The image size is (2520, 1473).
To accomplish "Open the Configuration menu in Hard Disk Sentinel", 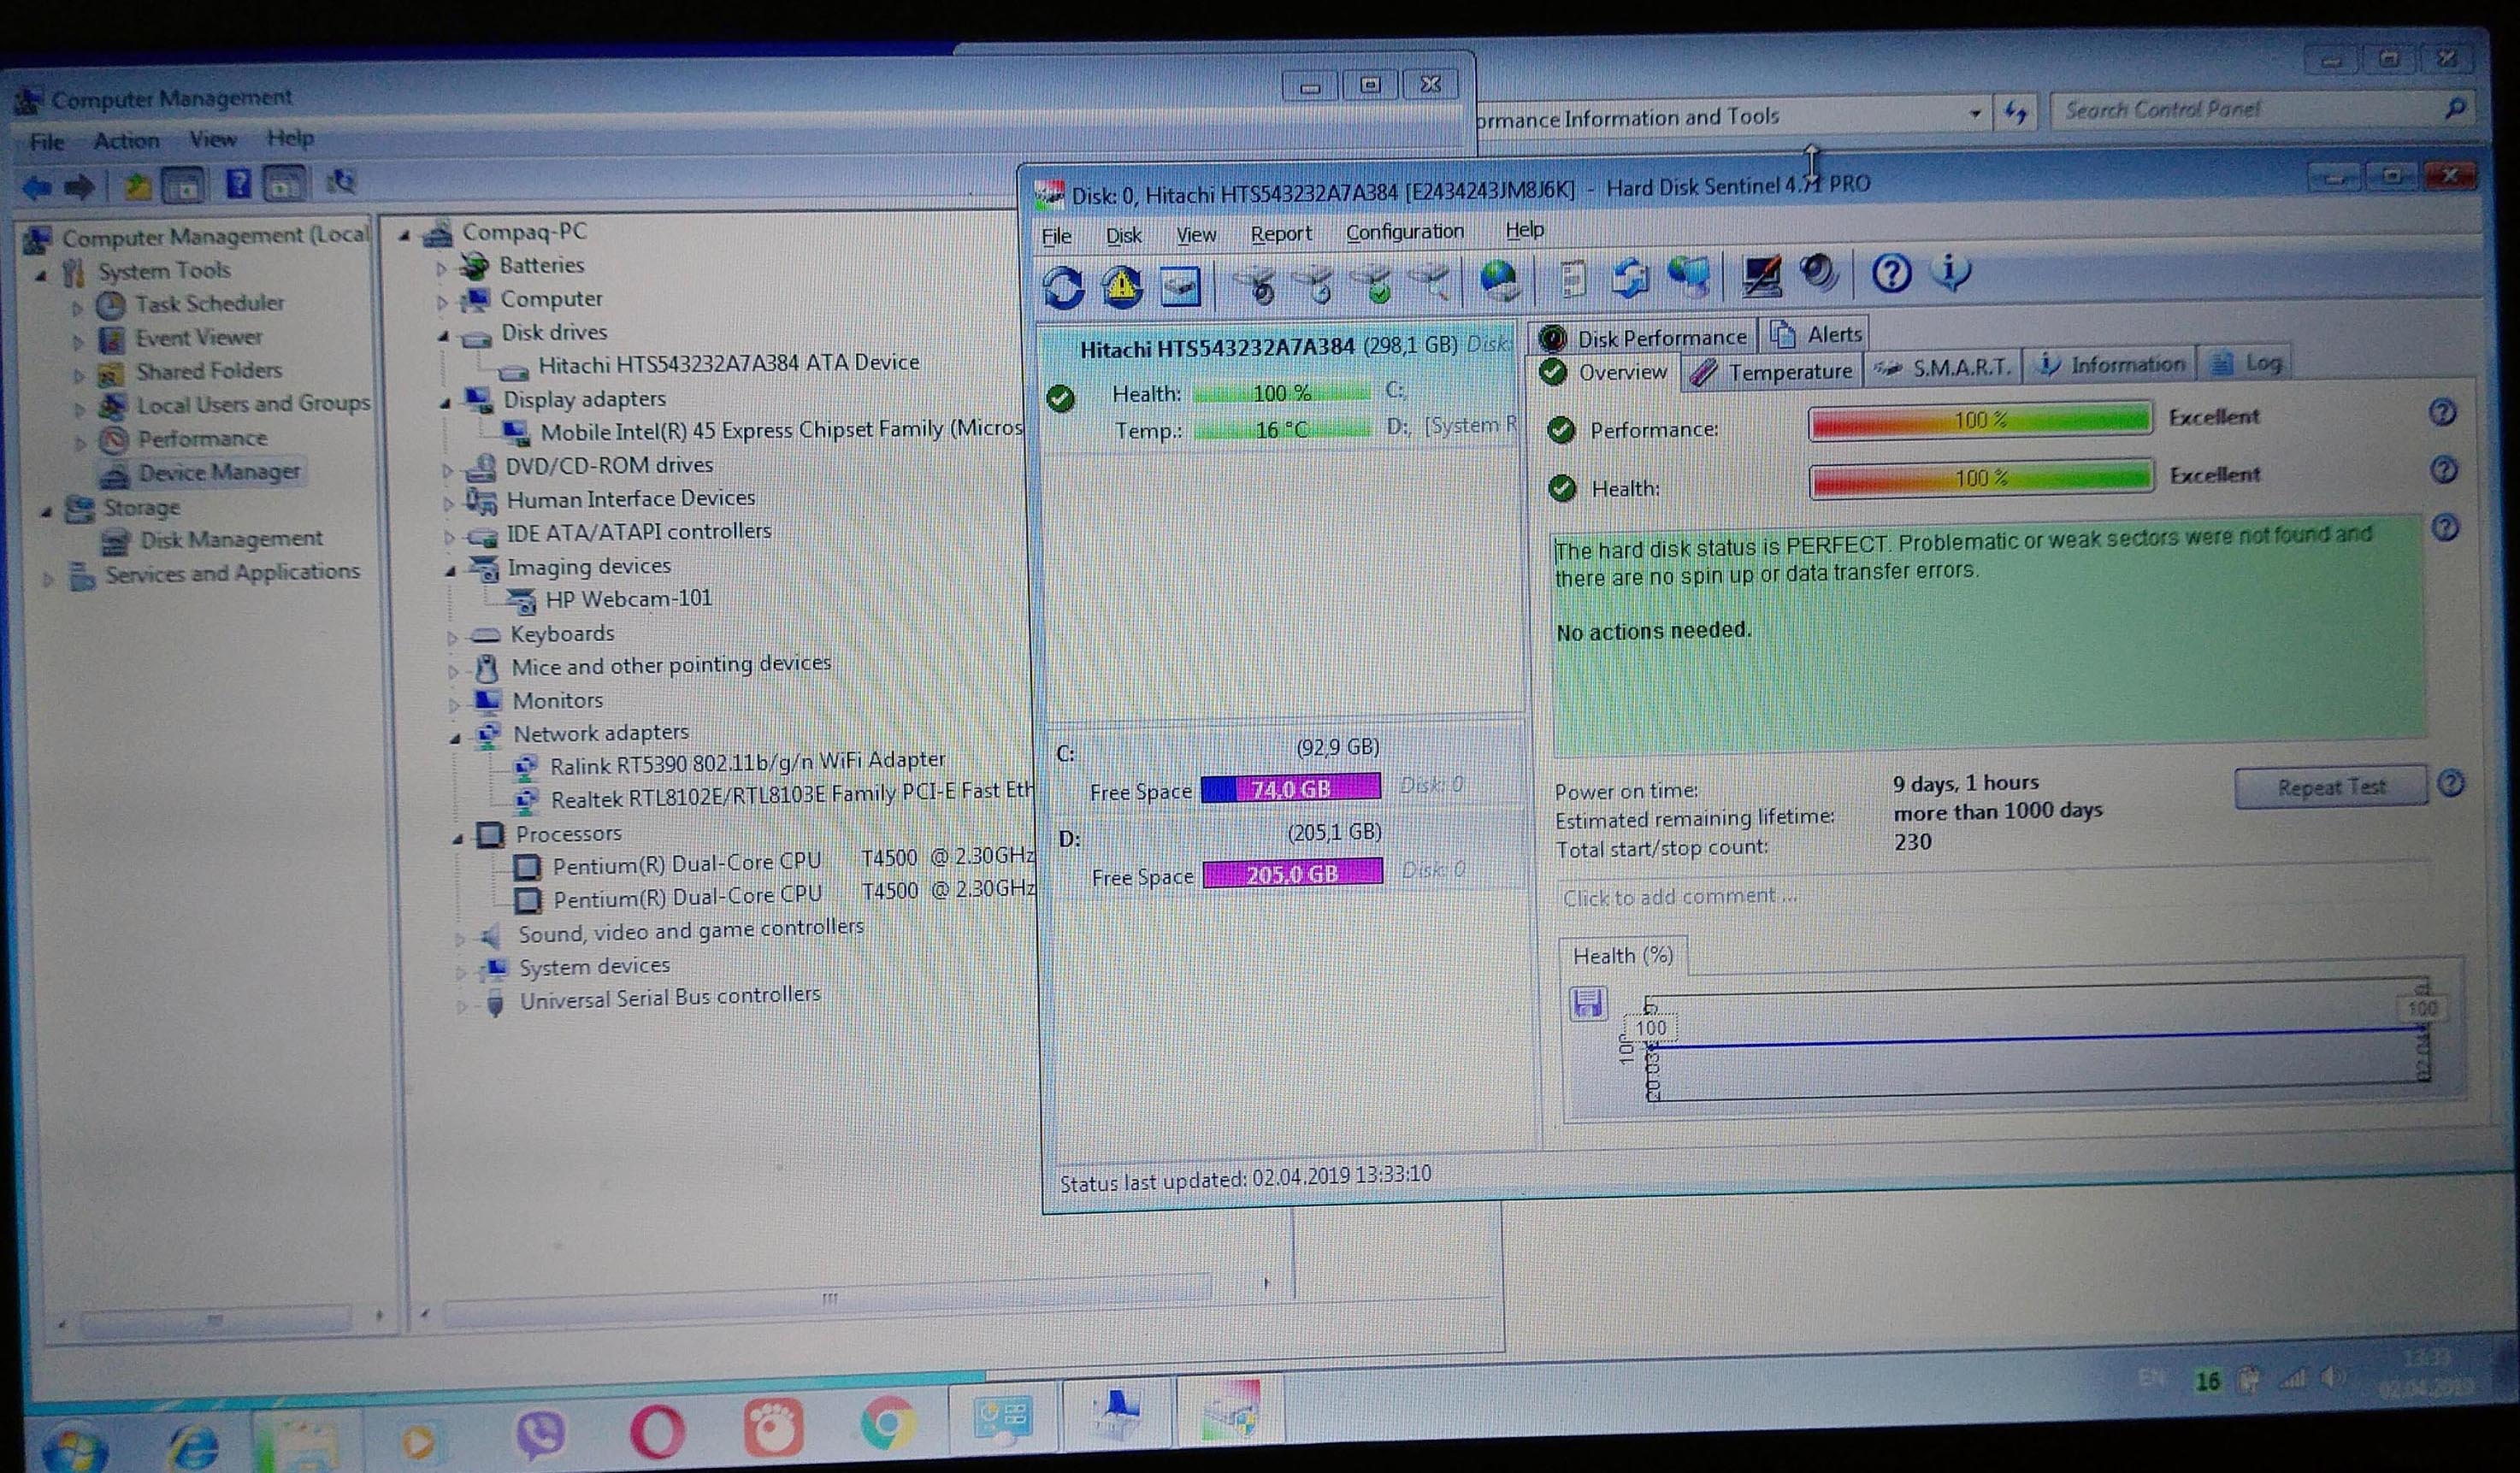I will (1404, 232).
